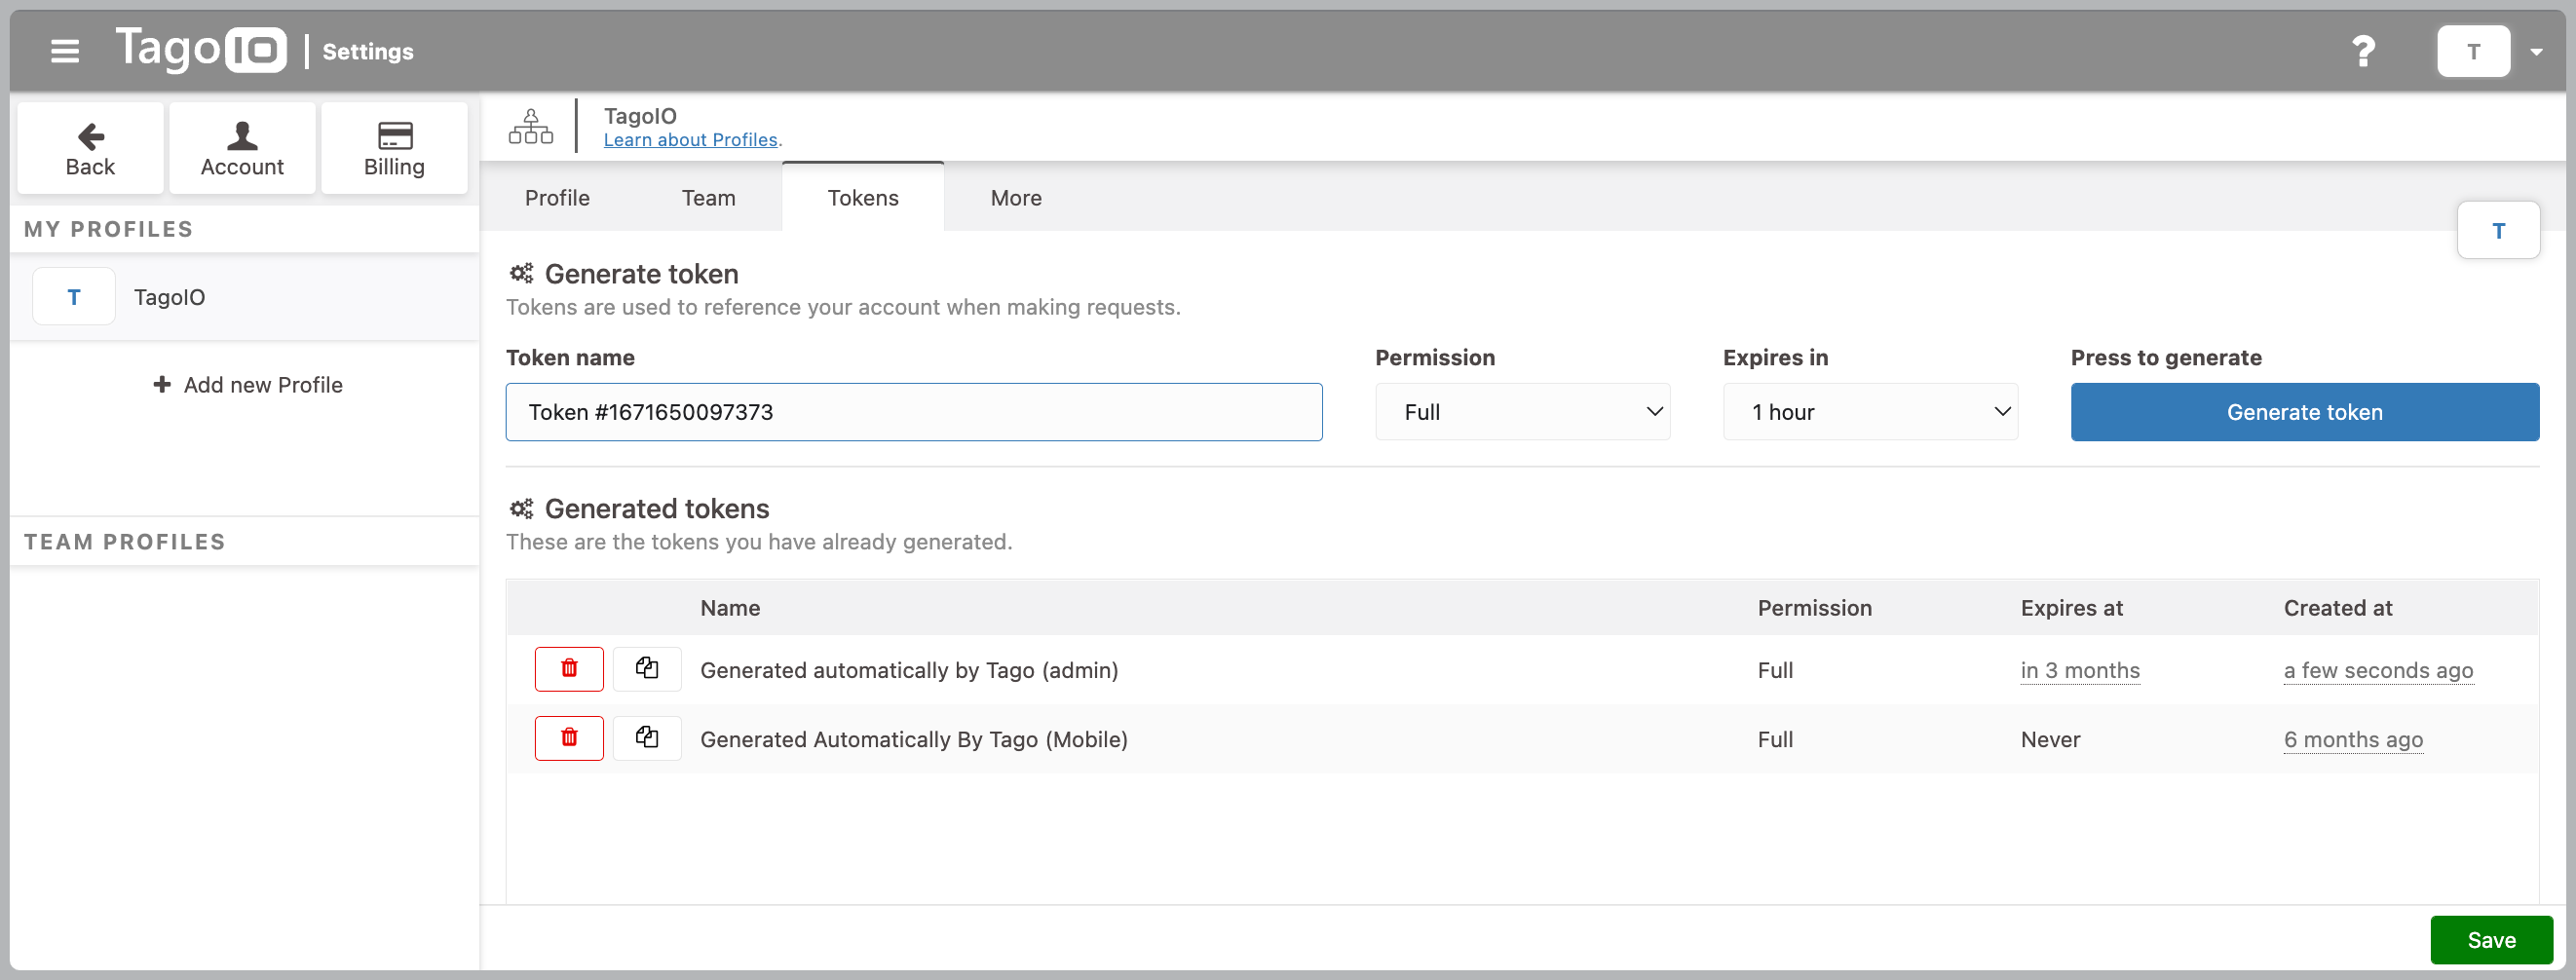The image size is (2576, 980).
Task: Switch to the Team tab
Action: pos(708,198)
